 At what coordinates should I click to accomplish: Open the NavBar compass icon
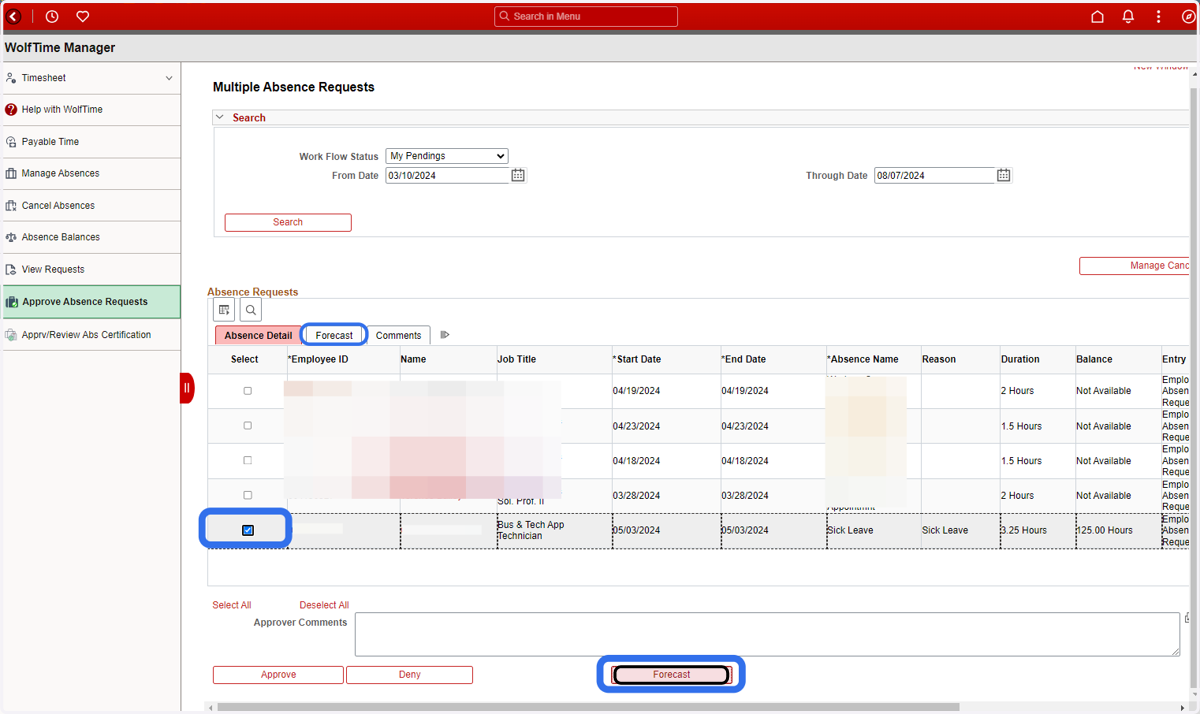[x=1188, y=16]
